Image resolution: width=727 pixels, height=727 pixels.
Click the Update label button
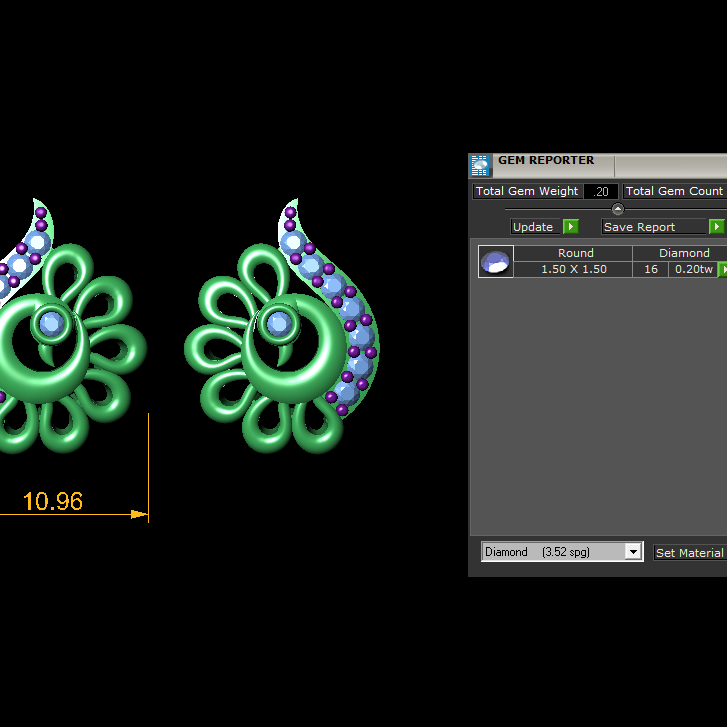pyautogui.click(x=533, y=227)
